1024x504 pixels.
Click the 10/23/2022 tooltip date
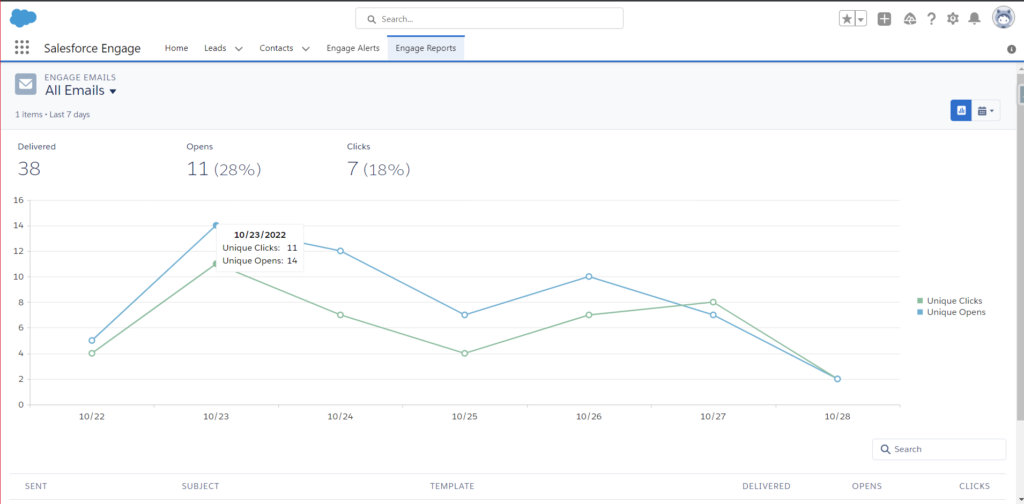coord(260,235)
